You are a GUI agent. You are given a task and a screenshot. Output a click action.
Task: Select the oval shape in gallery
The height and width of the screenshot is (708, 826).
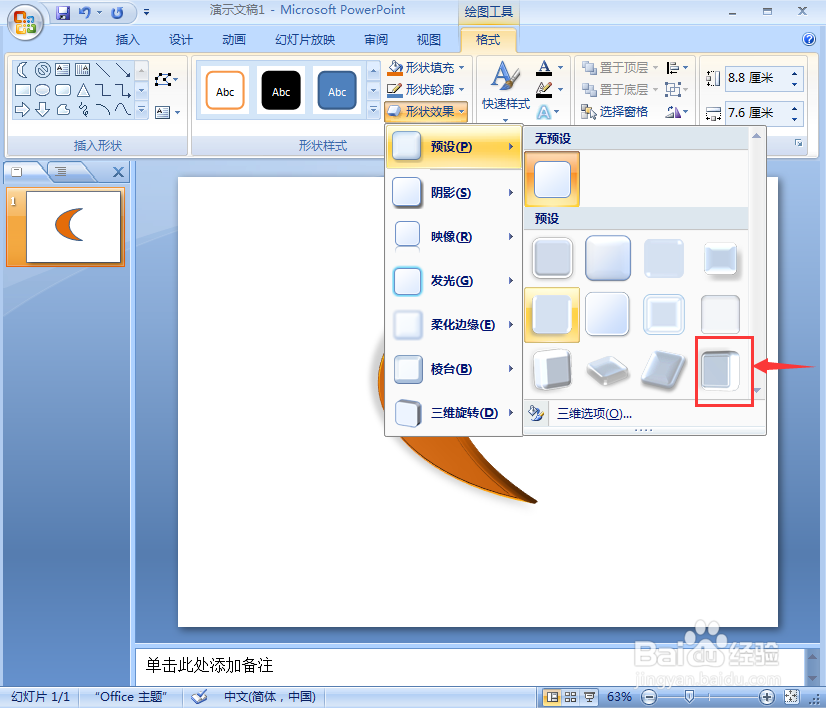[43, 90]
